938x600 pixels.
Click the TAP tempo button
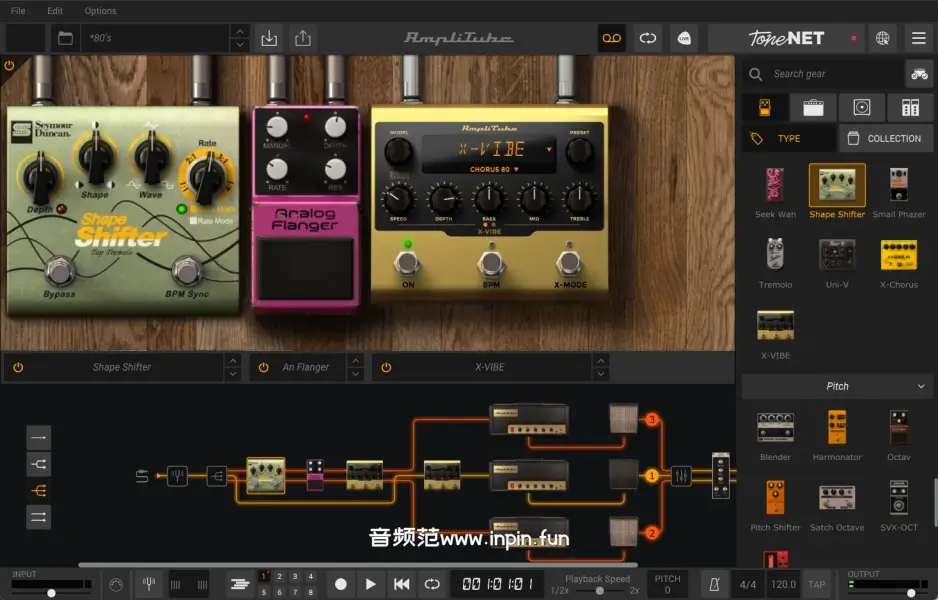click(x=817, y=584)
